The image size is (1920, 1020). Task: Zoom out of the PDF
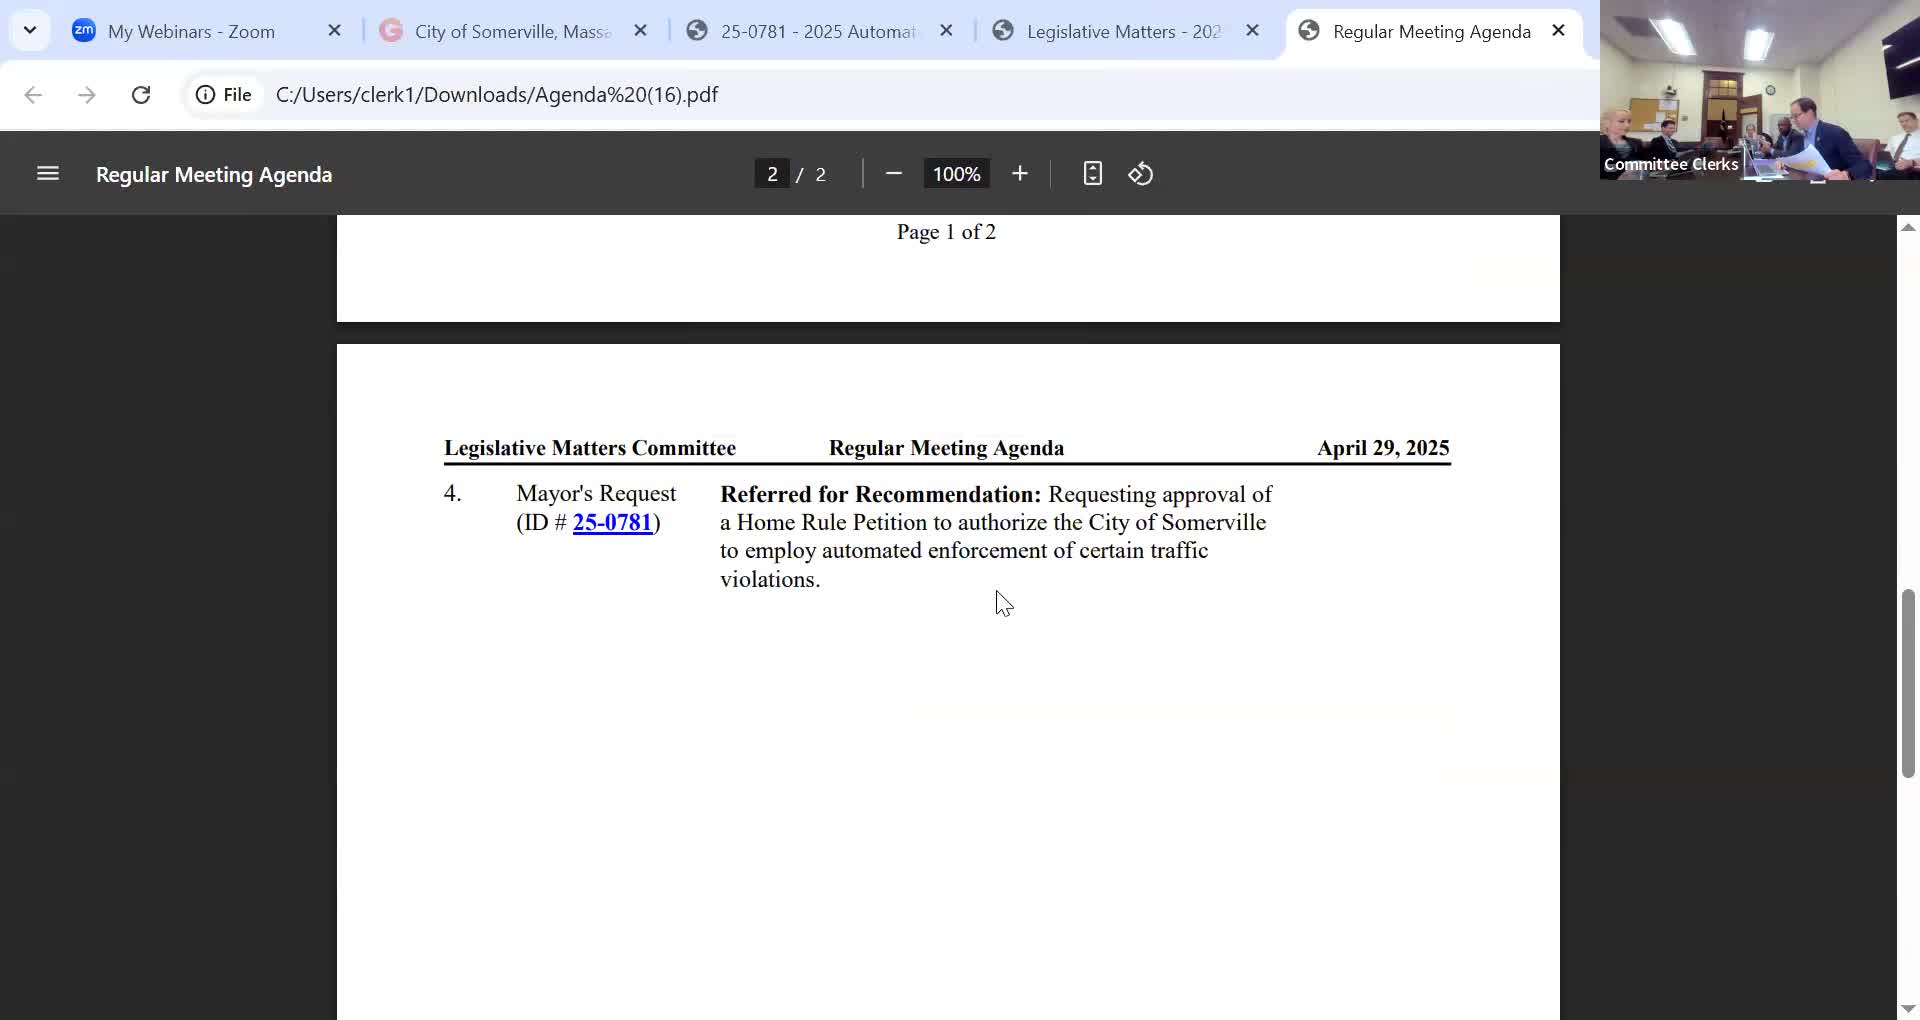click(894, 174)
